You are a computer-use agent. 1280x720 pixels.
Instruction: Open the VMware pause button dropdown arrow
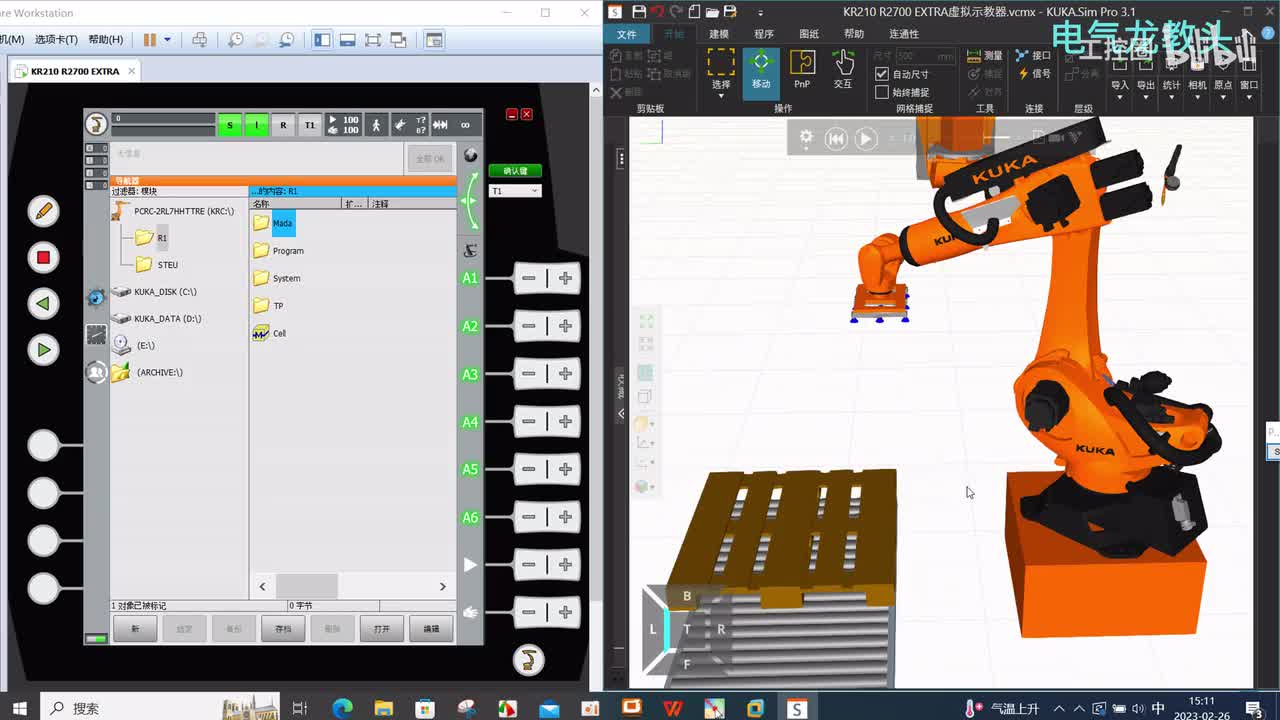pyautogui.click(x=167, y=40)
